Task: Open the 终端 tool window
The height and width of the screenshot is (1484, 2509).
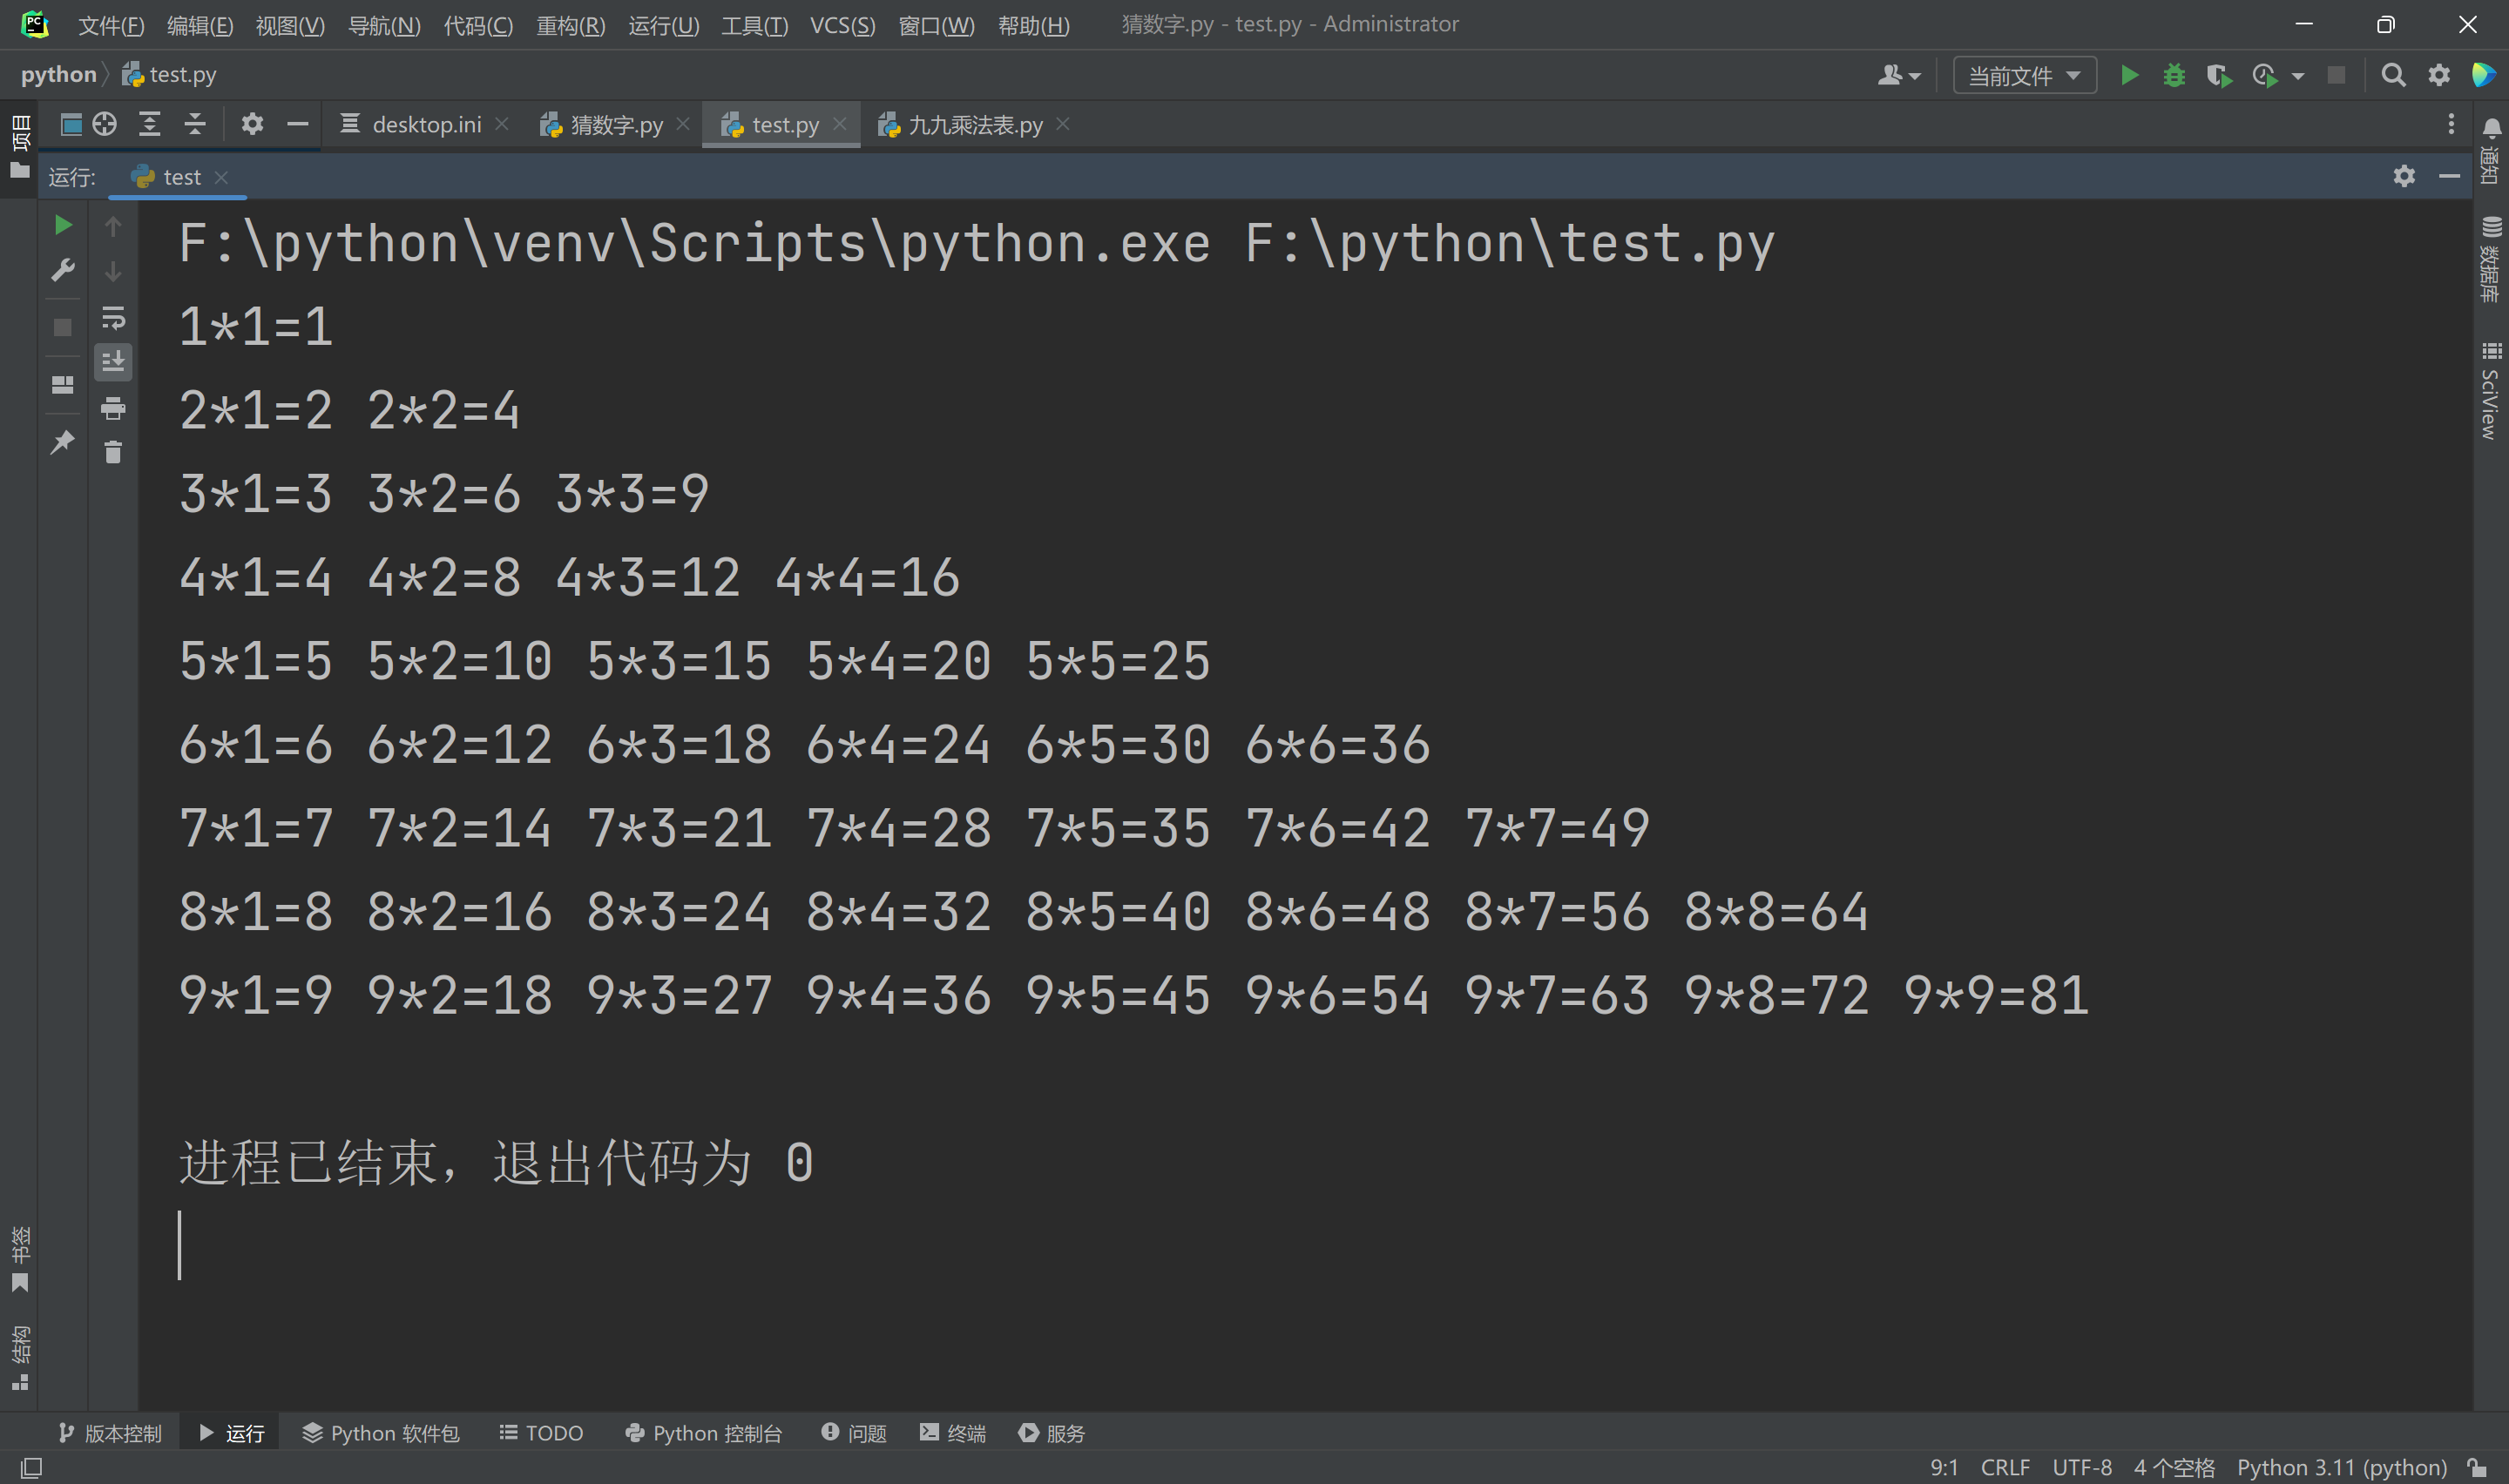Action: point(952,1433)
